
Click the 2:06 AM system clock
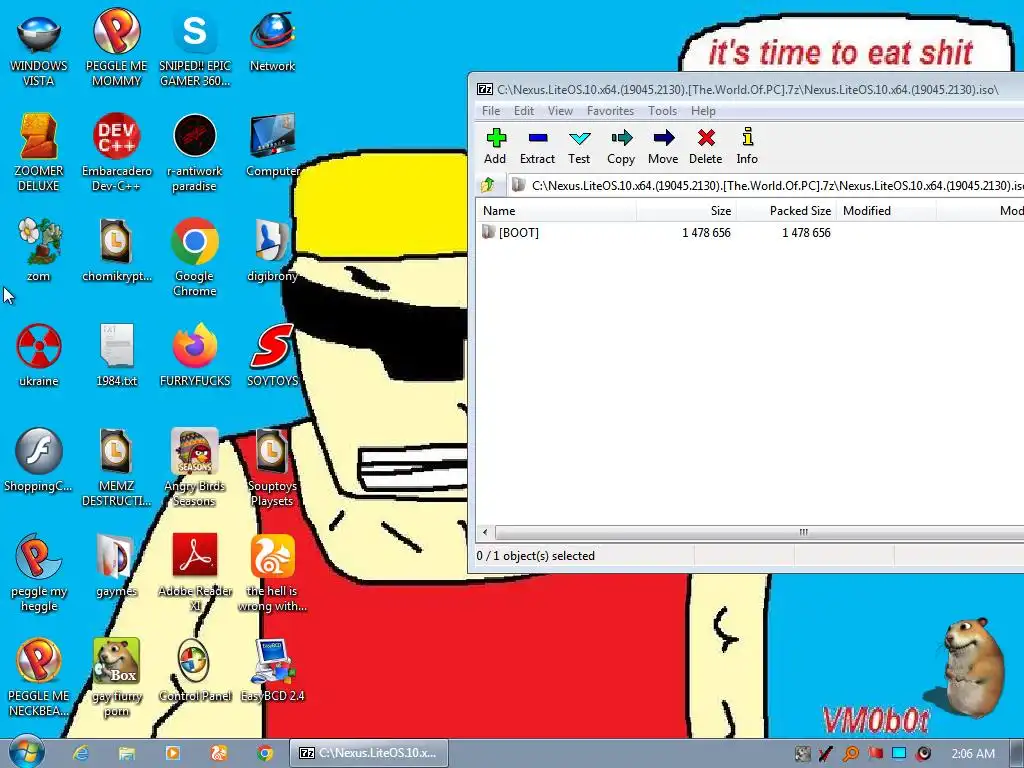coord(973,754)
